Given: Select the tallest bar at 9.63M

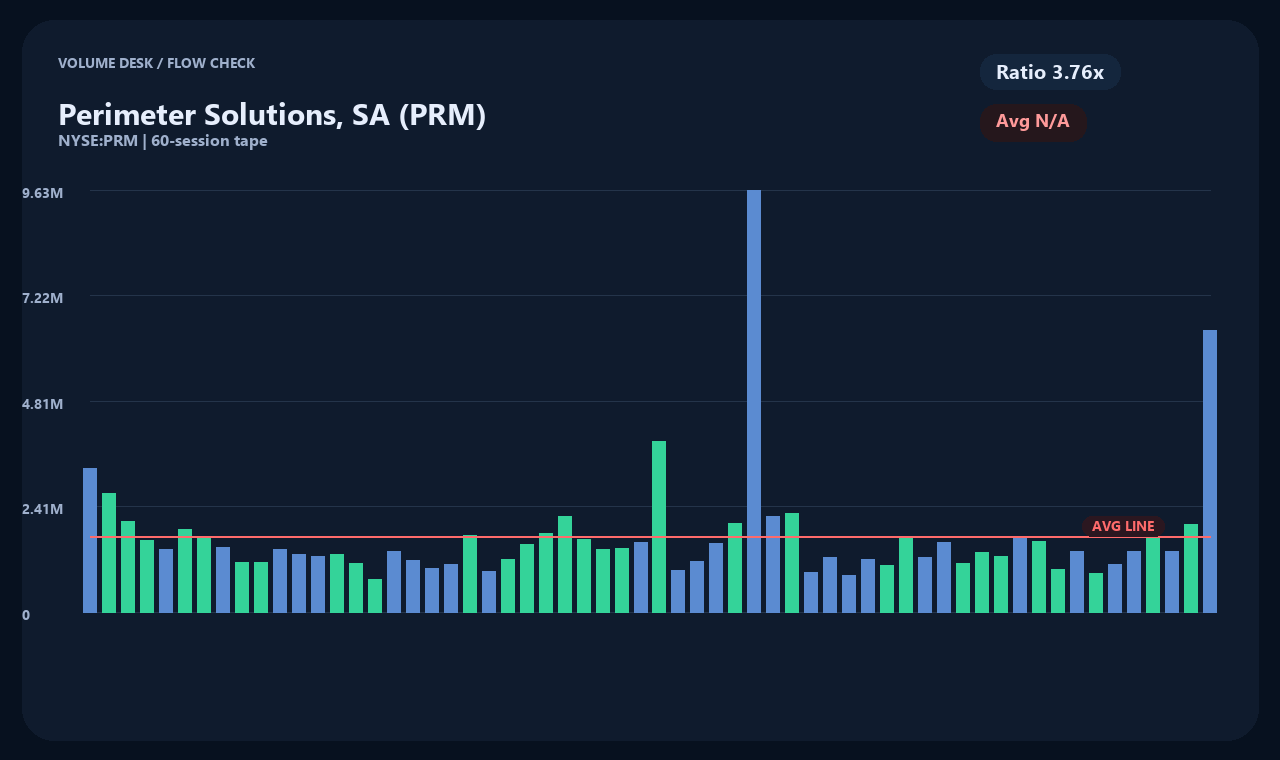Looking at the screenshot, I should click(x=754, y=401).
